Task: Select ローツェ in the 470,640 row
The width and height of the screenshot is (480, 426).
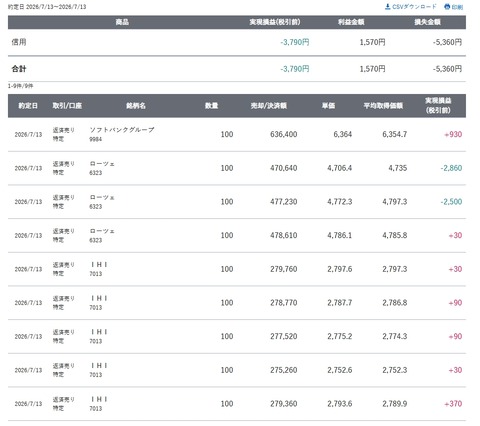Action: click(102, 164)
